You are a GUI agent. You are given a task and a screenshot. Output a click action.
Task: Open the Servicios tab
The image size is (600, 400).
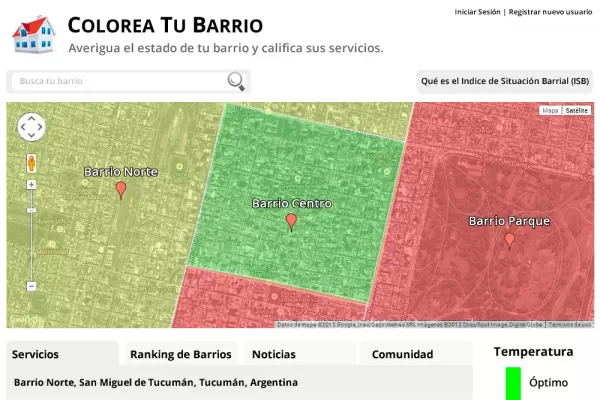62,354
